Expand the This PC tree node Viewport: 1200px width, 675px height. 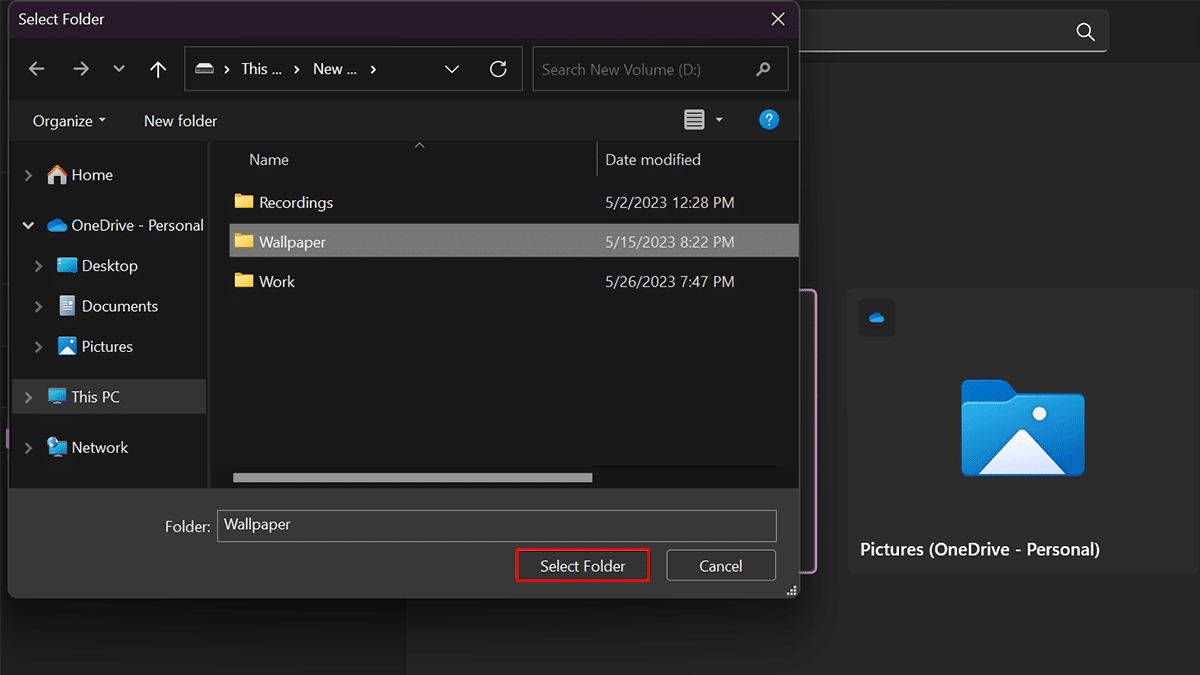(x=28, y=397)
